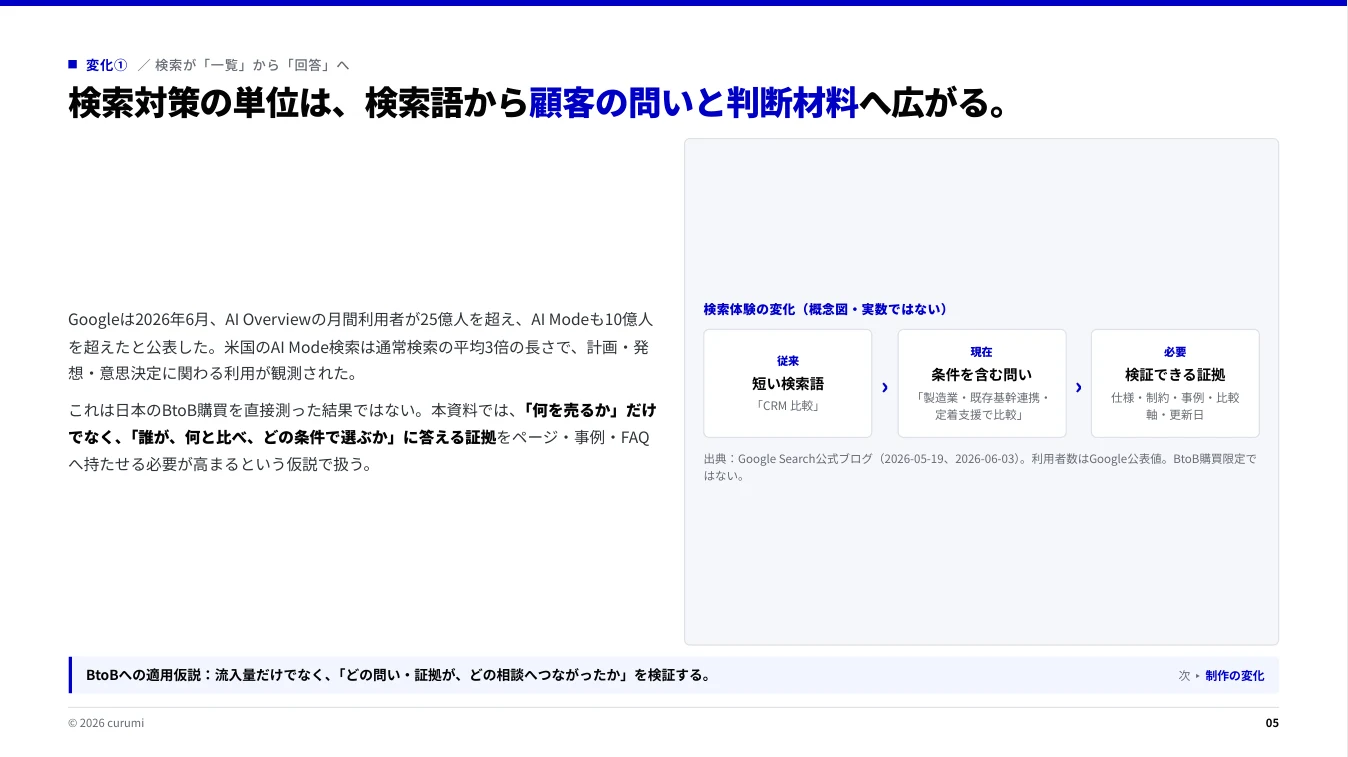Click the © 2026 curumi footer text

coord(106,722)
